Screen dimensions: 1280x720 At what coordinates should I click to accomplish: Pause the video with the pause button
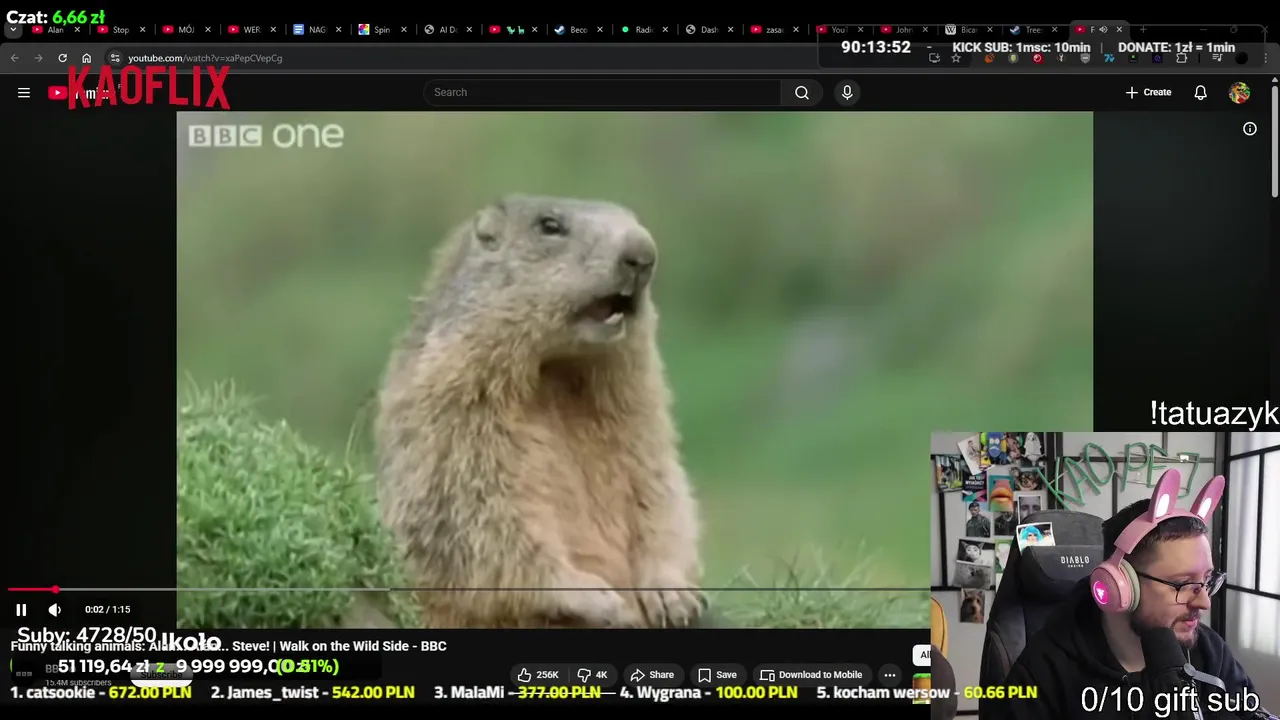click(21, 609)
